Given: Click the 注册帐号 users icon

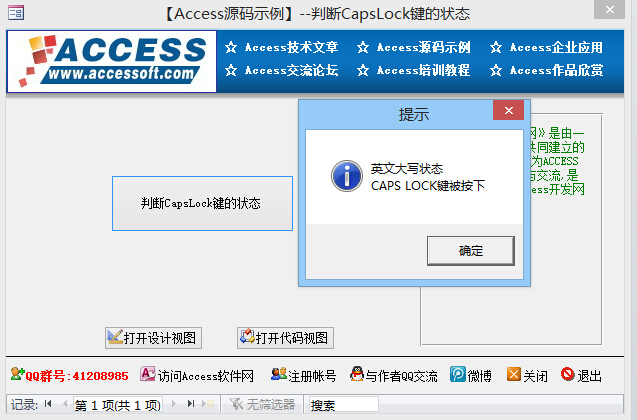Looking at the screenshot, I should [279, 374].
